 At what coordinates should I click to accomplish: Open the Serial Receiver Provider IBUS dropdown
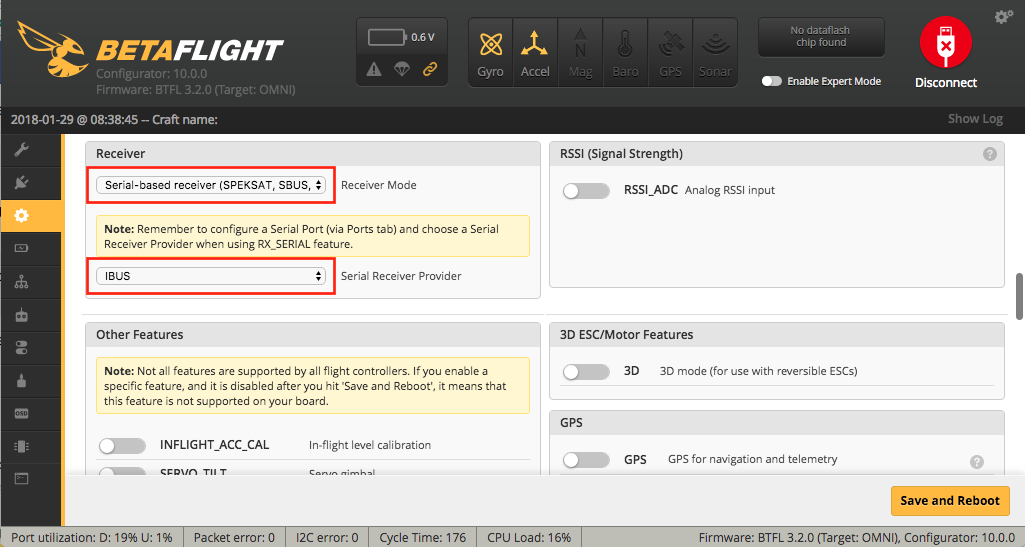point(210,276)
